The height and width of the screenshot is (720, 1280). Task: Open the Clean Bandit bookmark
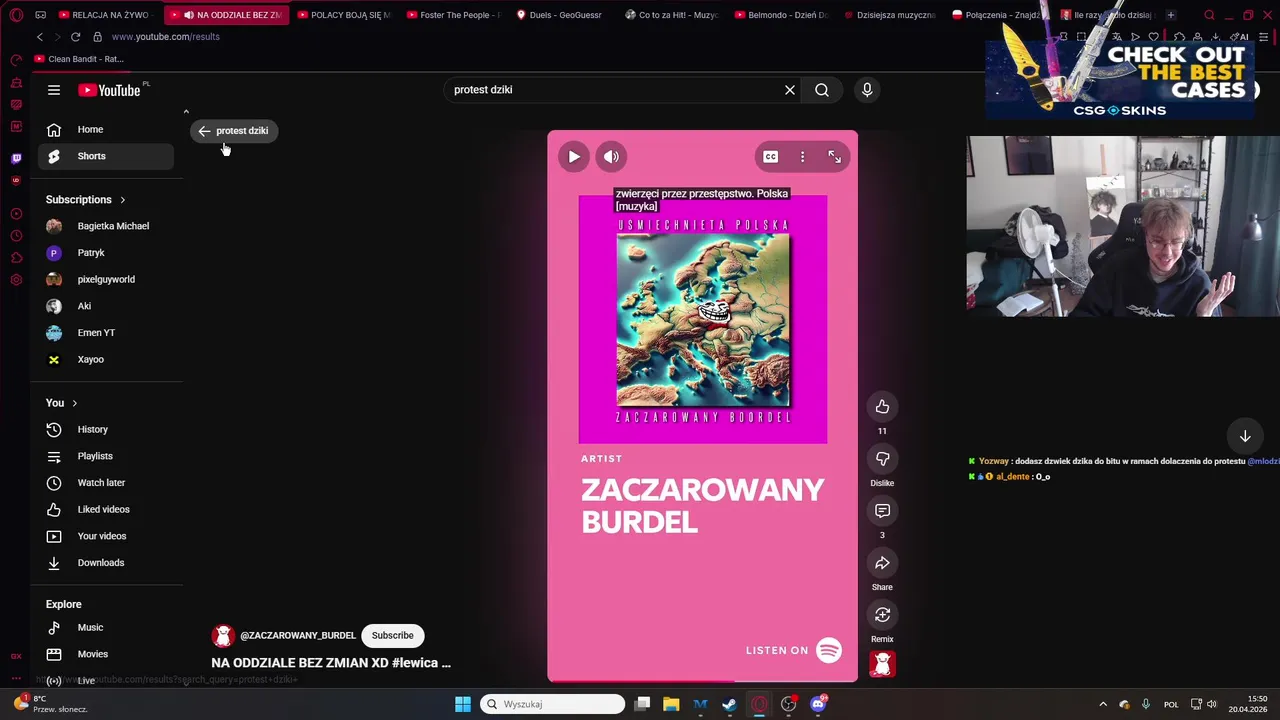coord(79,59)
